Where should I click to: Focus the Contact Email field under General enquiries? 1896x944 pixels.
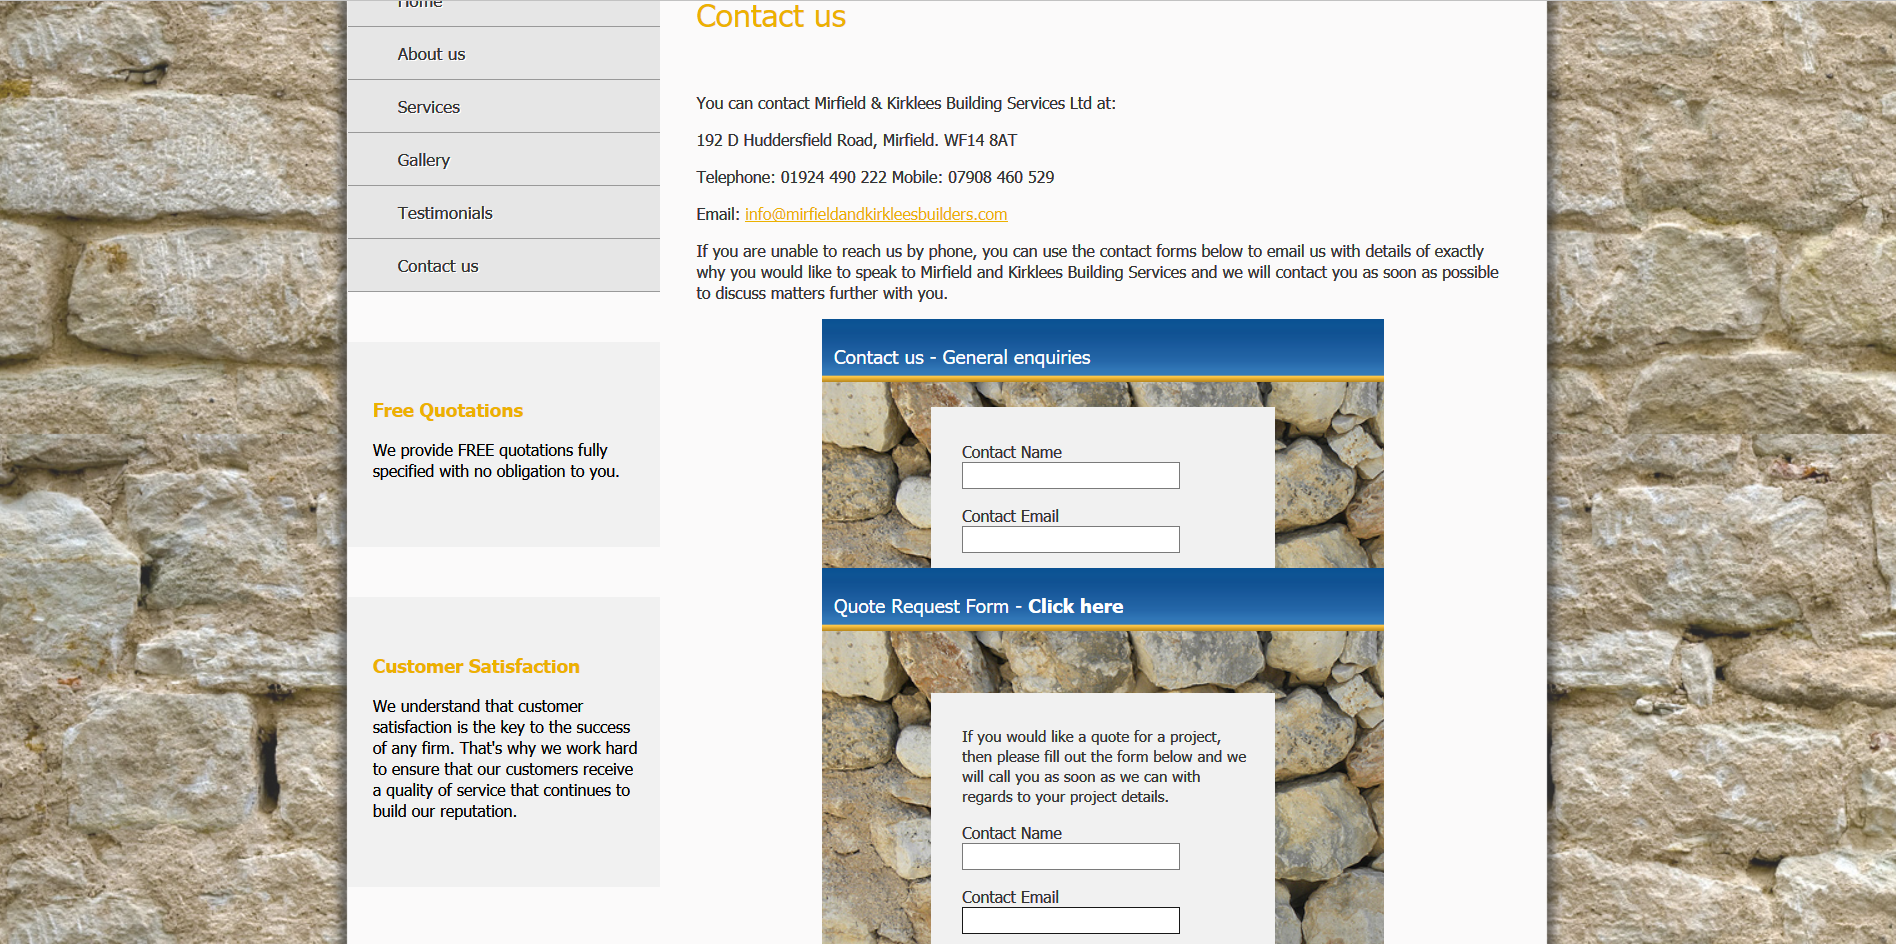(1070, 540)
